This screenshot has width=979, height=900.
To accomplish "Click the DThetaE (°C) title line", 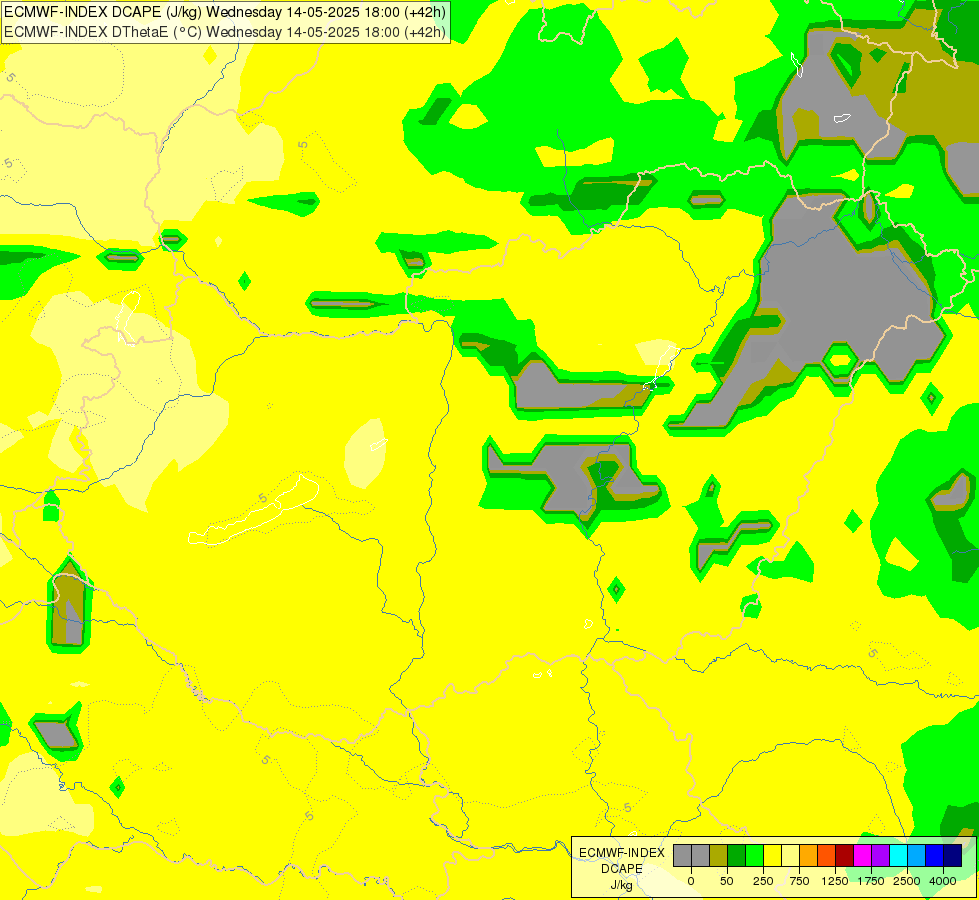I will coord(225,32).
